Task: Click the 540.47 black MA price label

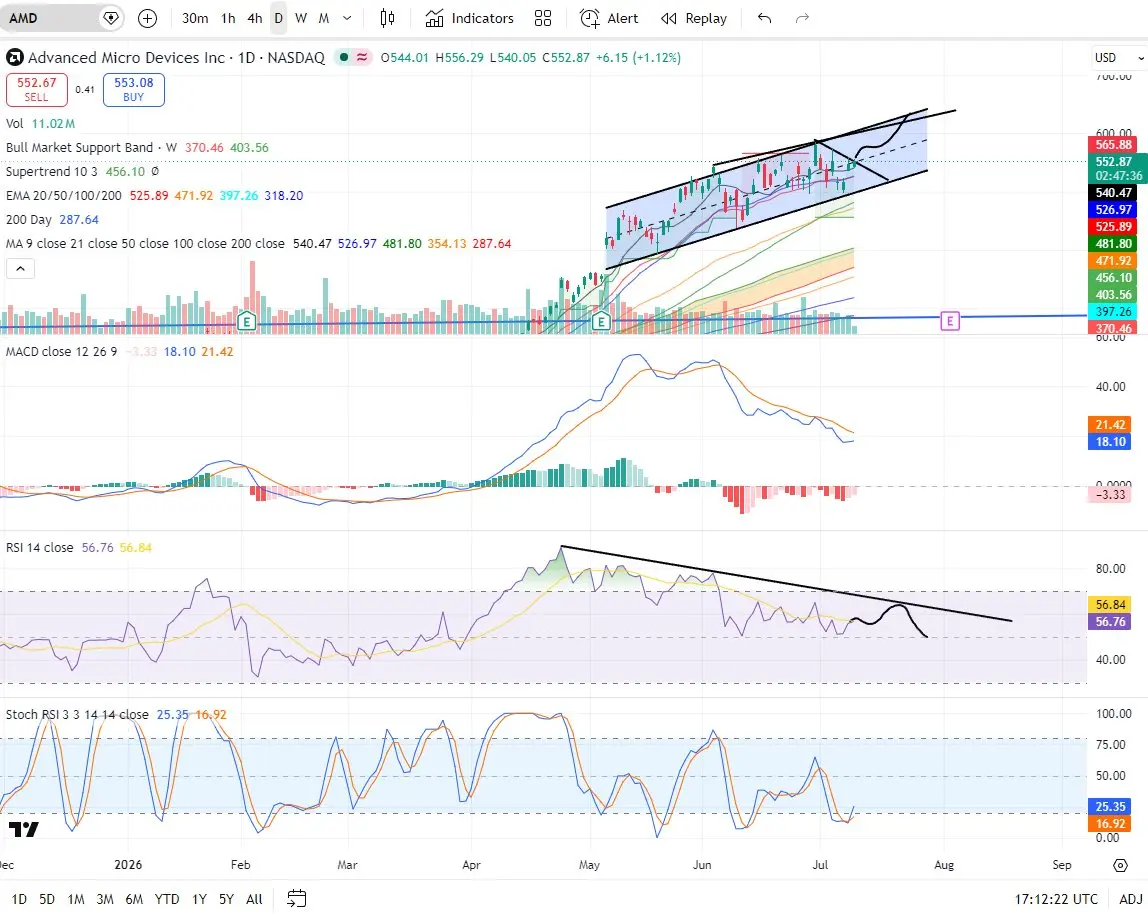Action: (x=1113, y=193)
